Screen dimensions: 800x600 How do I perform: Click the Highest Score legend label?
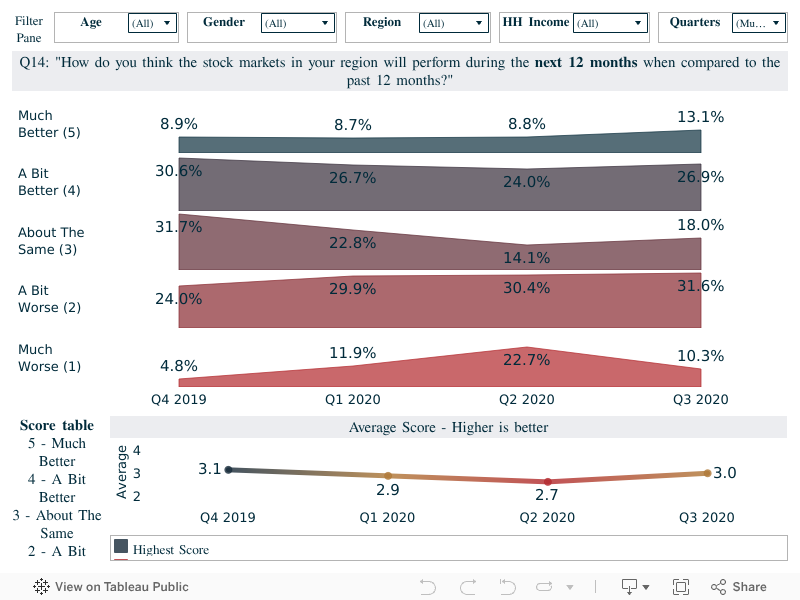171,549
